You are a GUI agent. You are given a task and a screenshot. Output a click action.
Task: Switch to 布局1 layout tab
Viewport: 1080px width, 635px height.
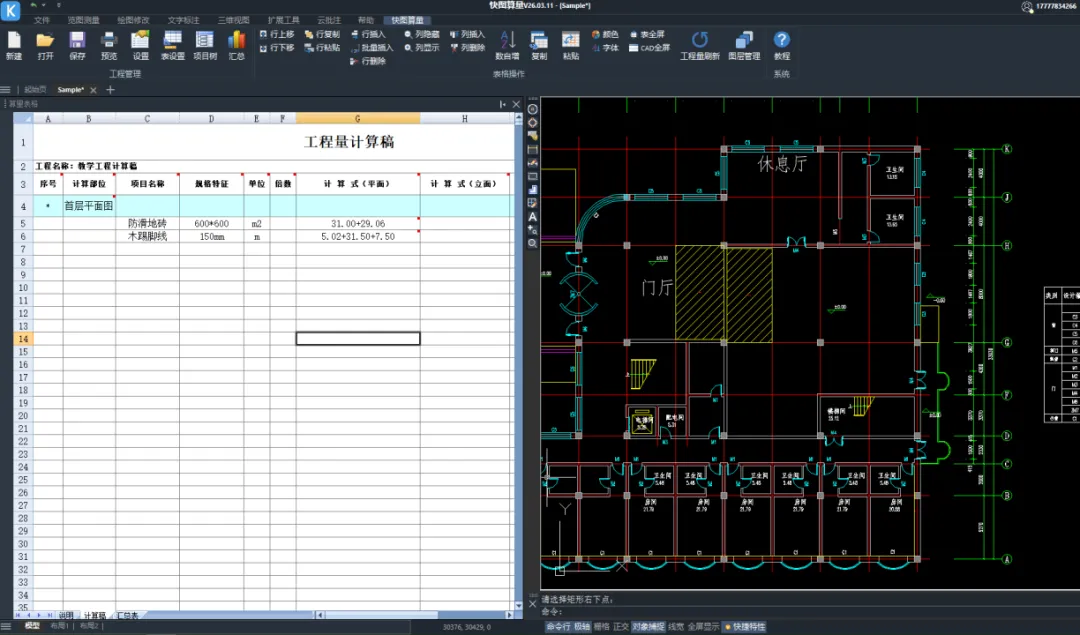(x=59, y=626)
